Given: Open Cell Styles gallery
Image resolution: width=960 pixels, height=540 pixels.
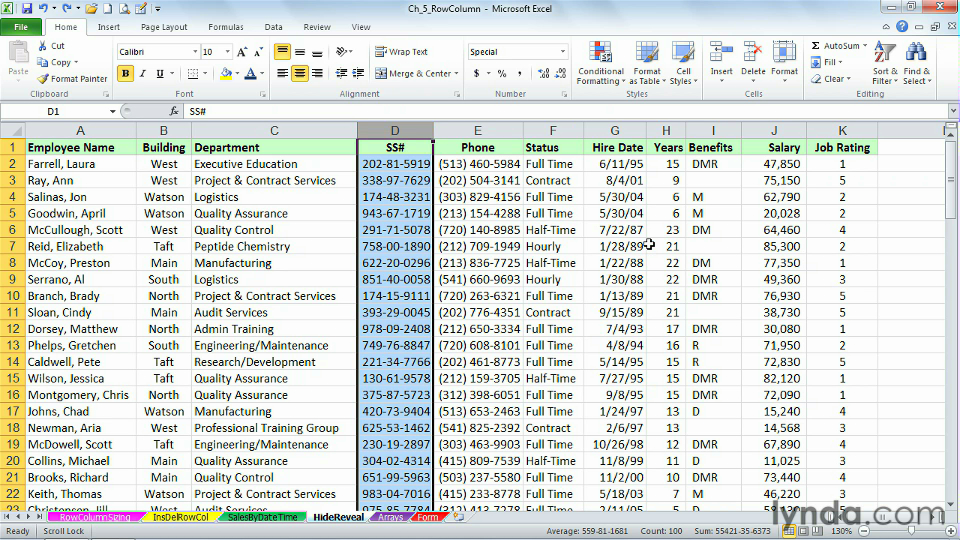Looking at the screenshot, I should coord(683,63).
